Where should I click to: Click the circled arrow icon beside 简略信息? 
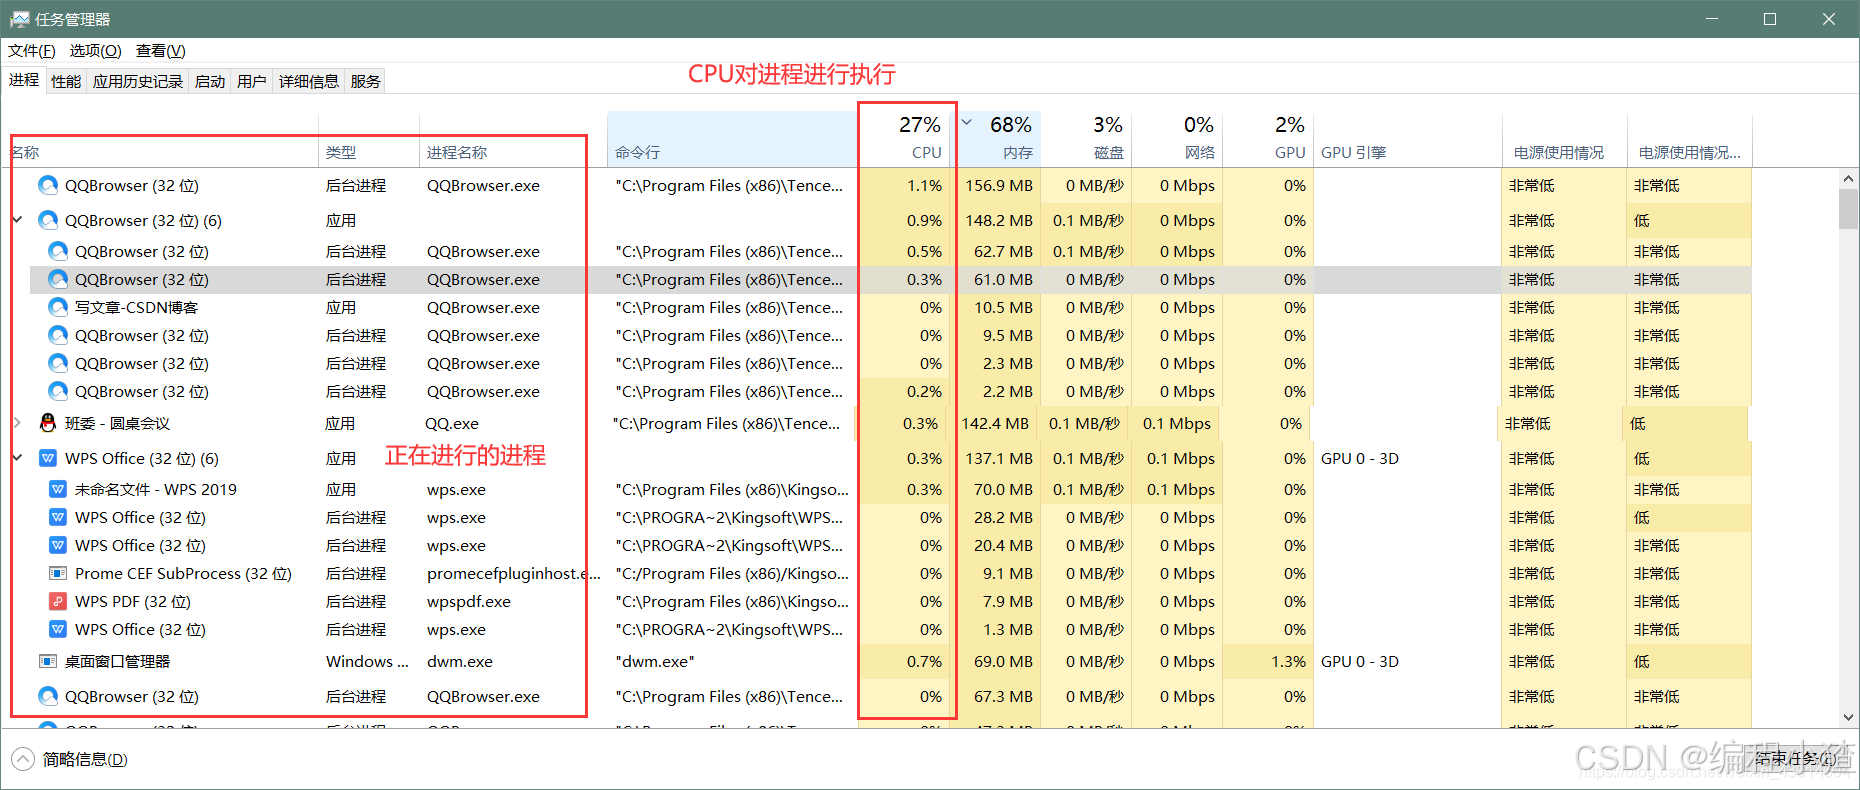point(23,760)
